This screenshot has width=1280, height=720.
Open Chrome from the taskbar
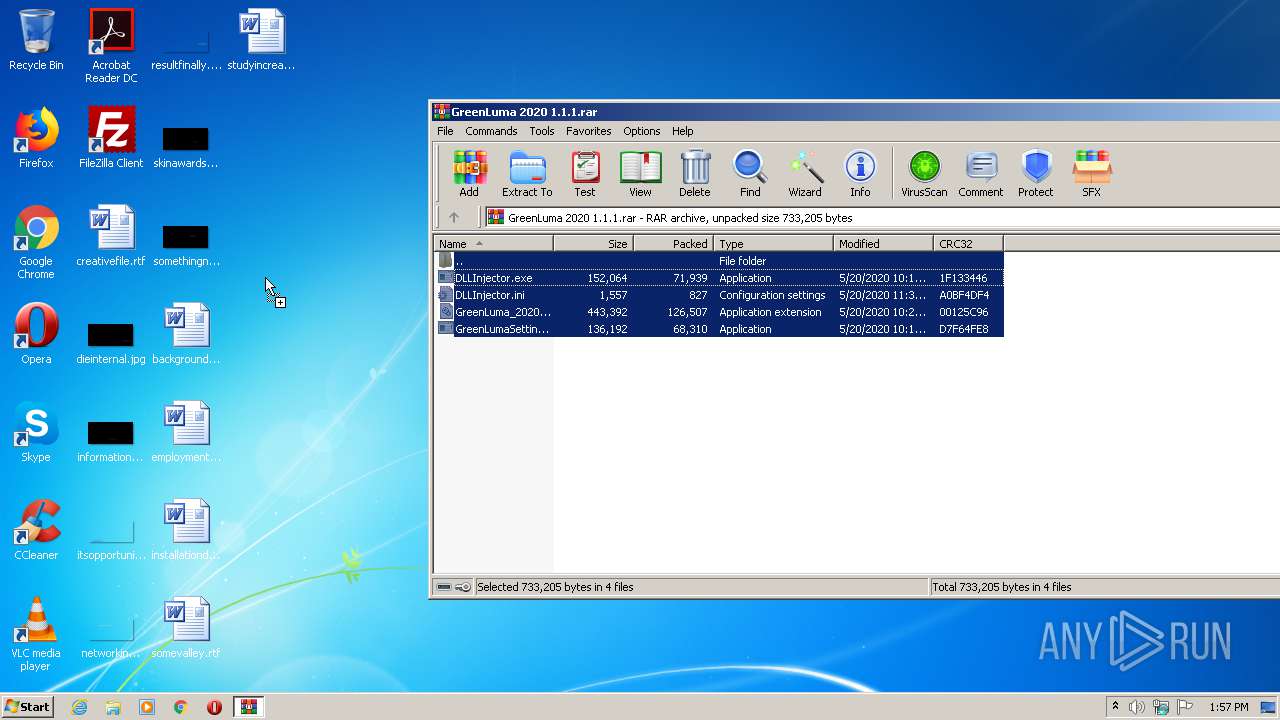181,707
